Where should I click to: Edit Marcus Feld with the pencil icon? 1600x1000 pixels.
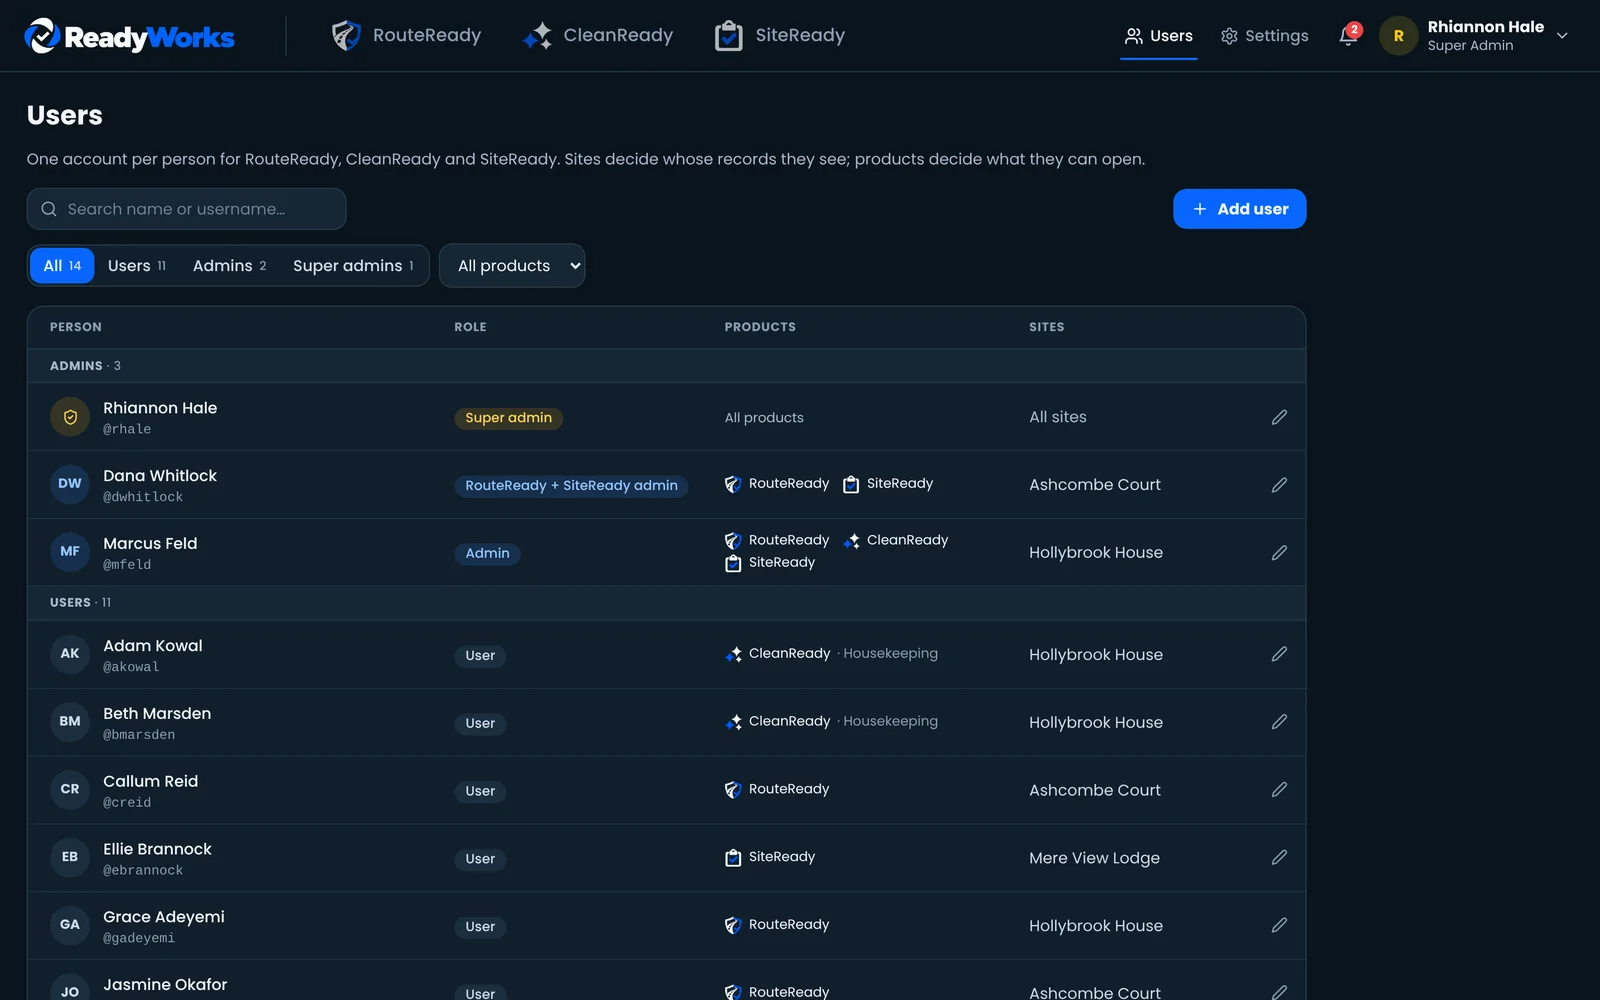click(1279, 553)
